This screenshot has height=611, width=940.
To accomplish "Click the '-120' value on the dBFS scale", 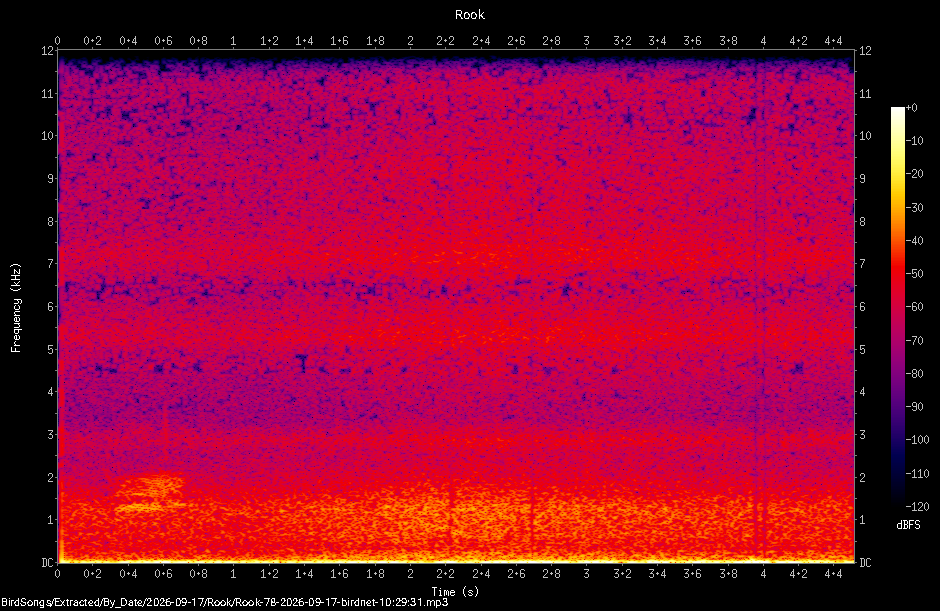I will click(917, 507).
